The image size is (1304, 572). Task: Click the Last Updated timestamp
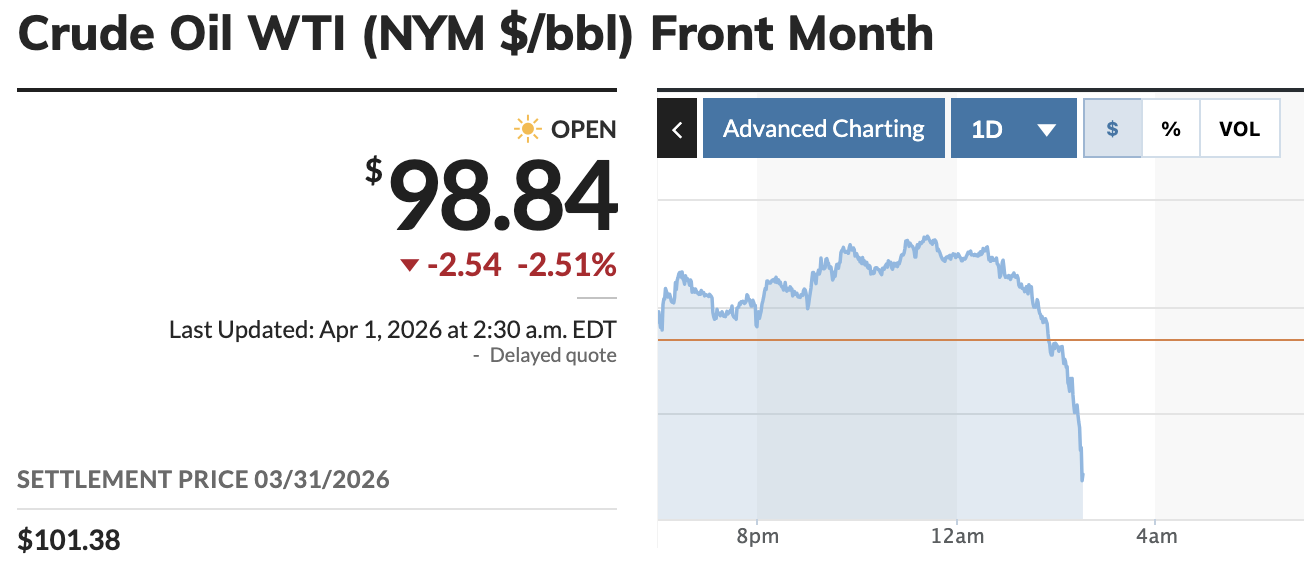(x=392, y=329)
